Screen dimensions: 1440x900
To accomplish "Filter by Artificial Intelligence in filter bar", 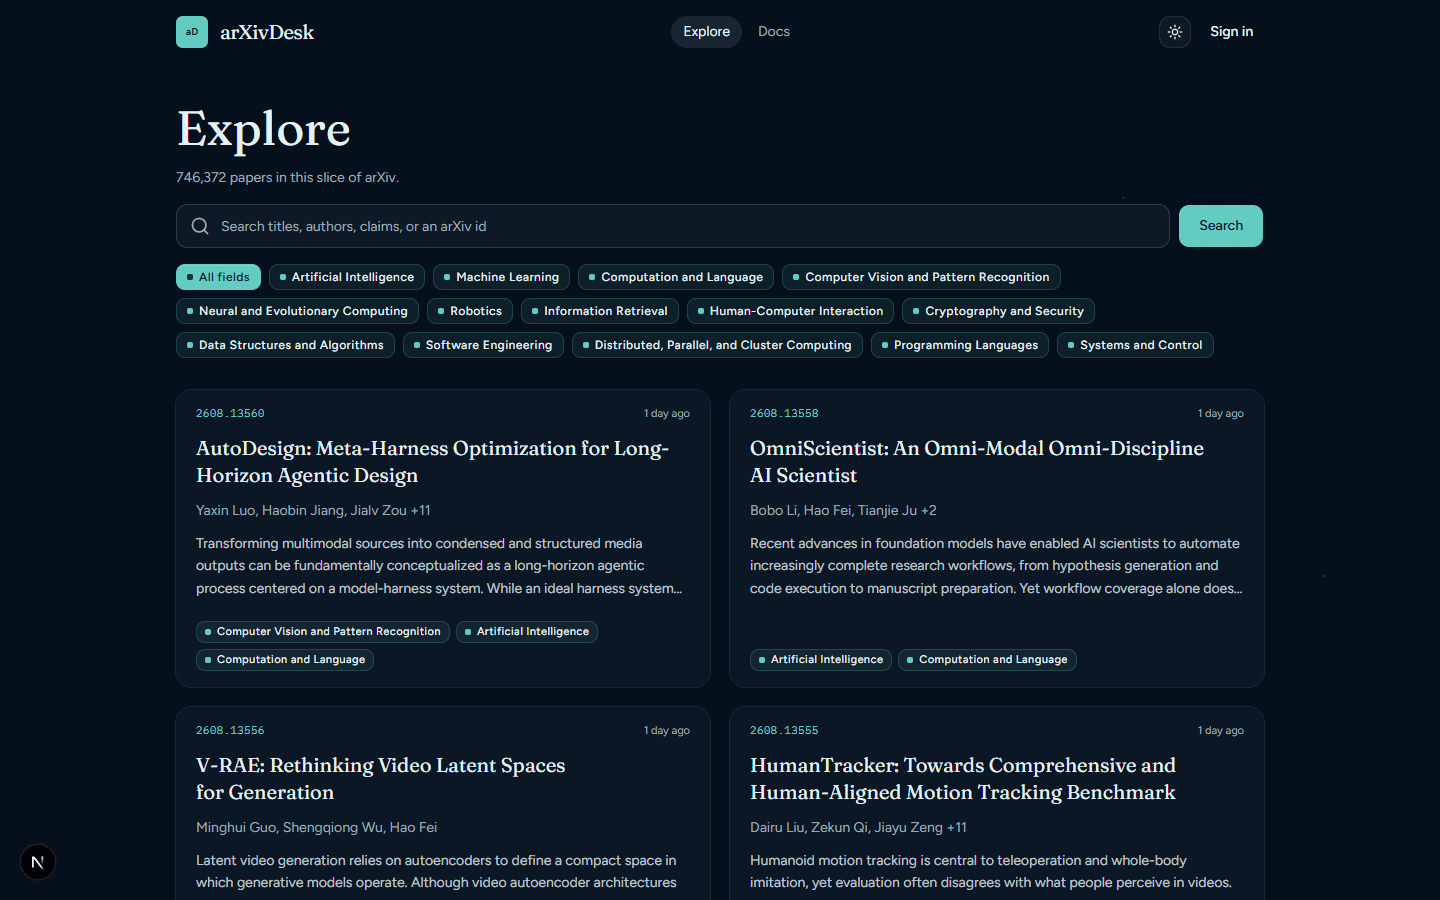I will tap(347, 277).
